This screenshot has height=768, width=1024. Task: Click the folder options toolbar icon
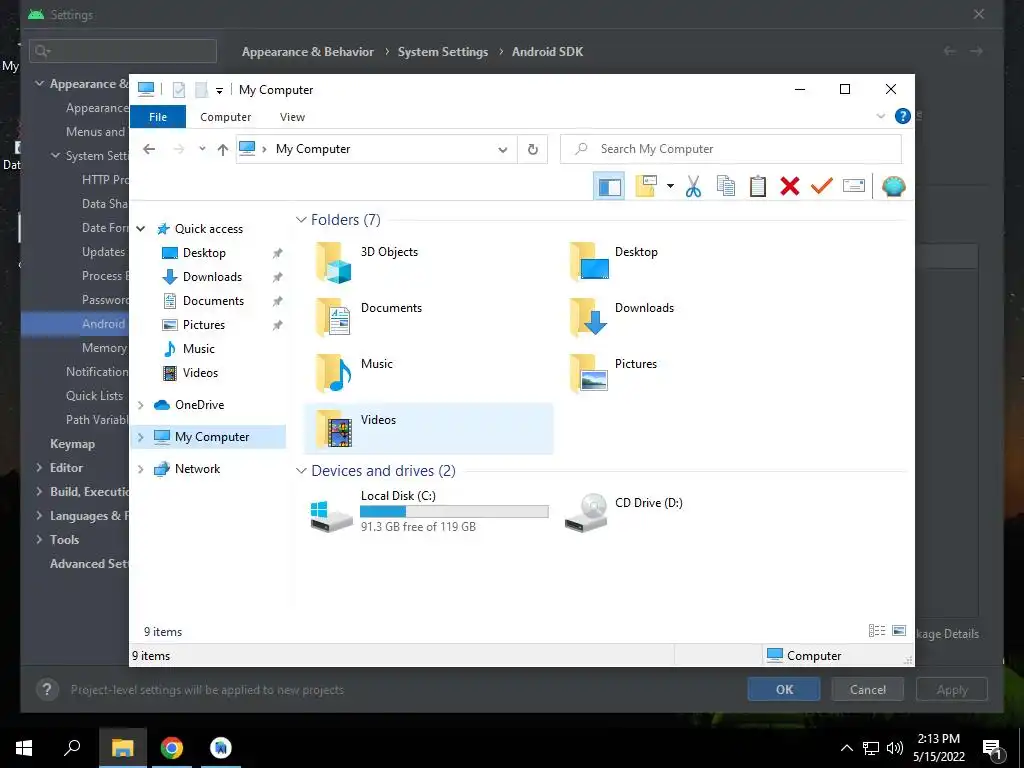[x=646, y=186]
